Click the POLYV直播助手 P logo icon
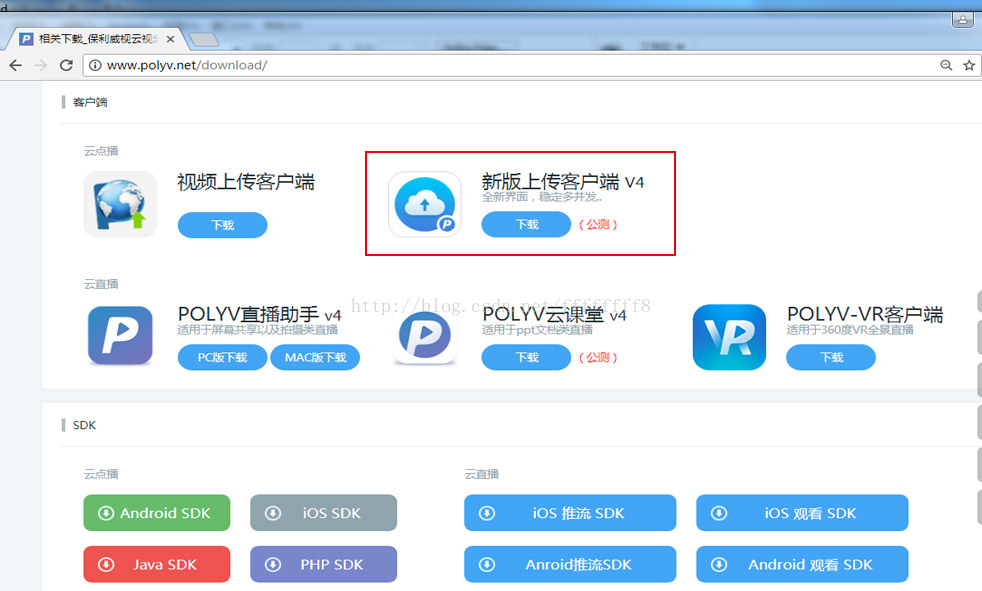Viewport: 982px width, 591px height. point(120,336)
